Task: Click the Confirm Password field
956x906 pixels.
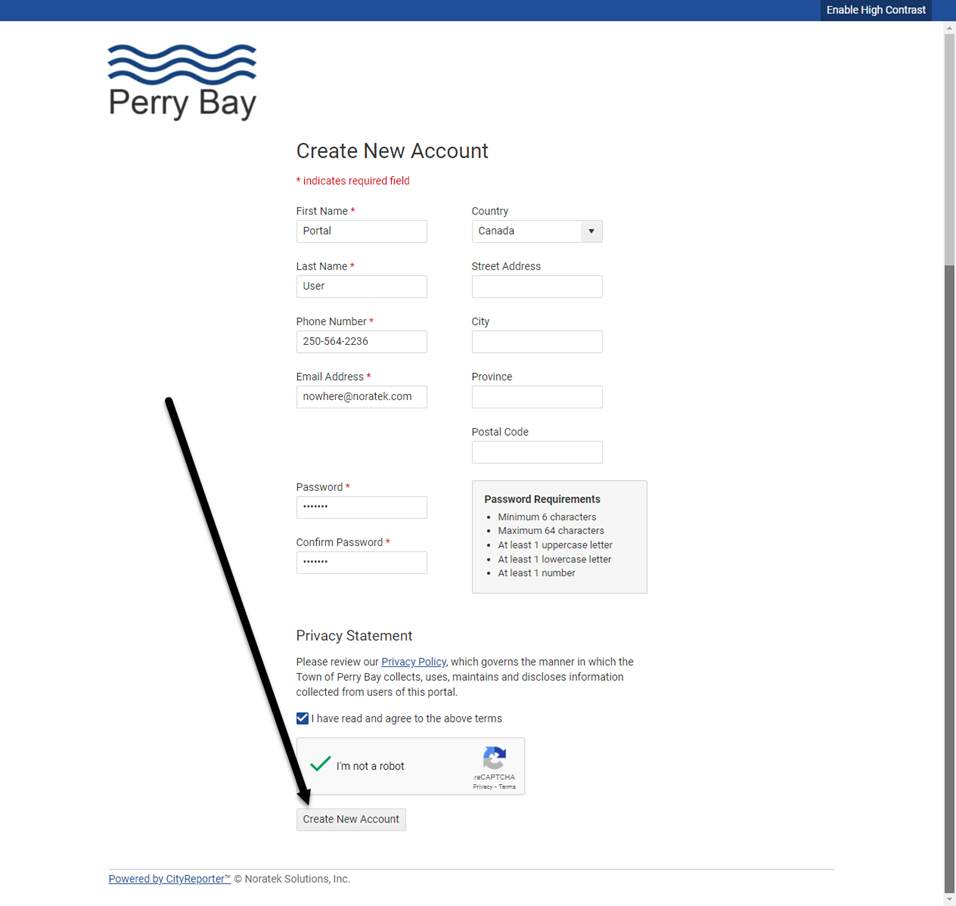Action: (x=361, y=562)
